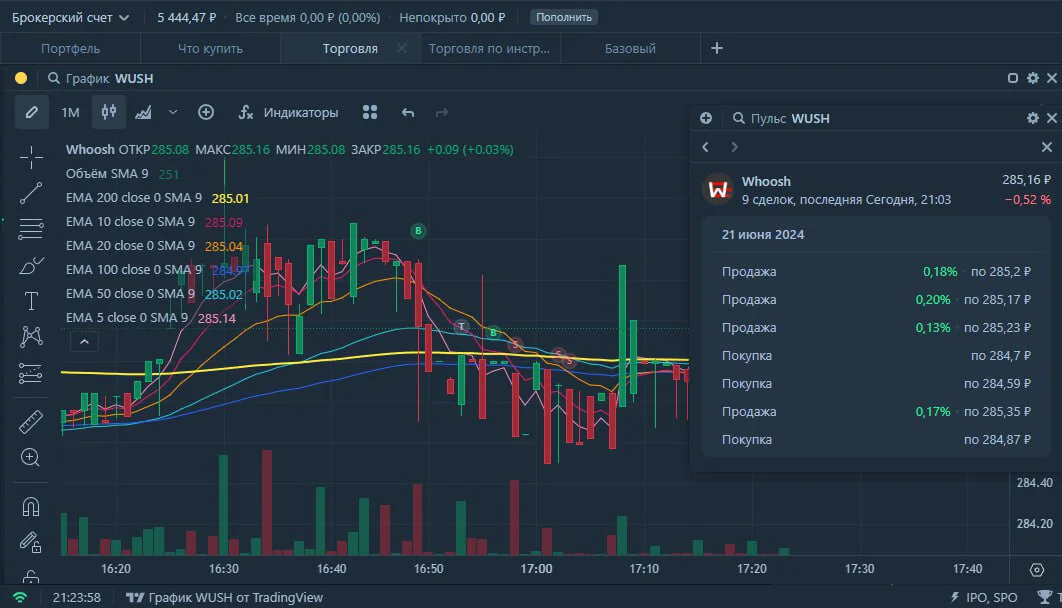The width and height of the screenshot is (1062, 608).
Task: Open the ruler measure tool
Action: [x=30, y=421]
